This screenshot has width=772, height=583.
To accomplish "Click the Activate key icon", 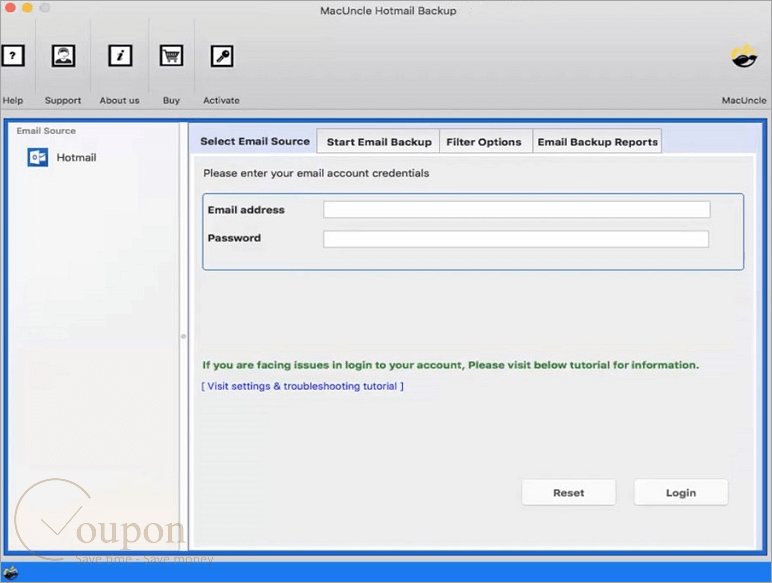I will coord(222,56).
